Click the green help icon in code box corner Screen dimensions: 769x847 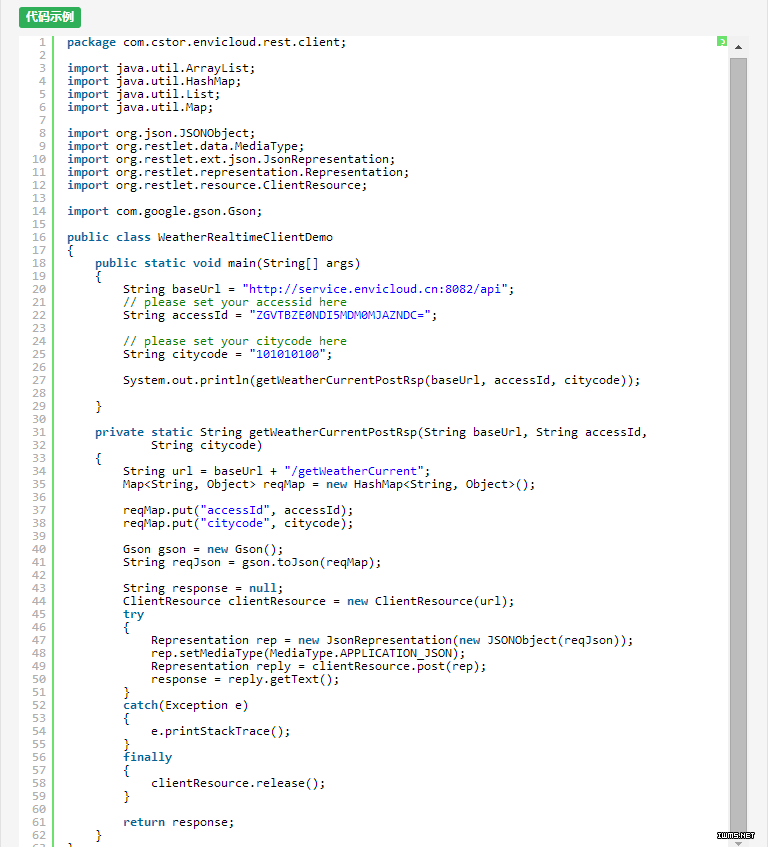click(721, 42)
